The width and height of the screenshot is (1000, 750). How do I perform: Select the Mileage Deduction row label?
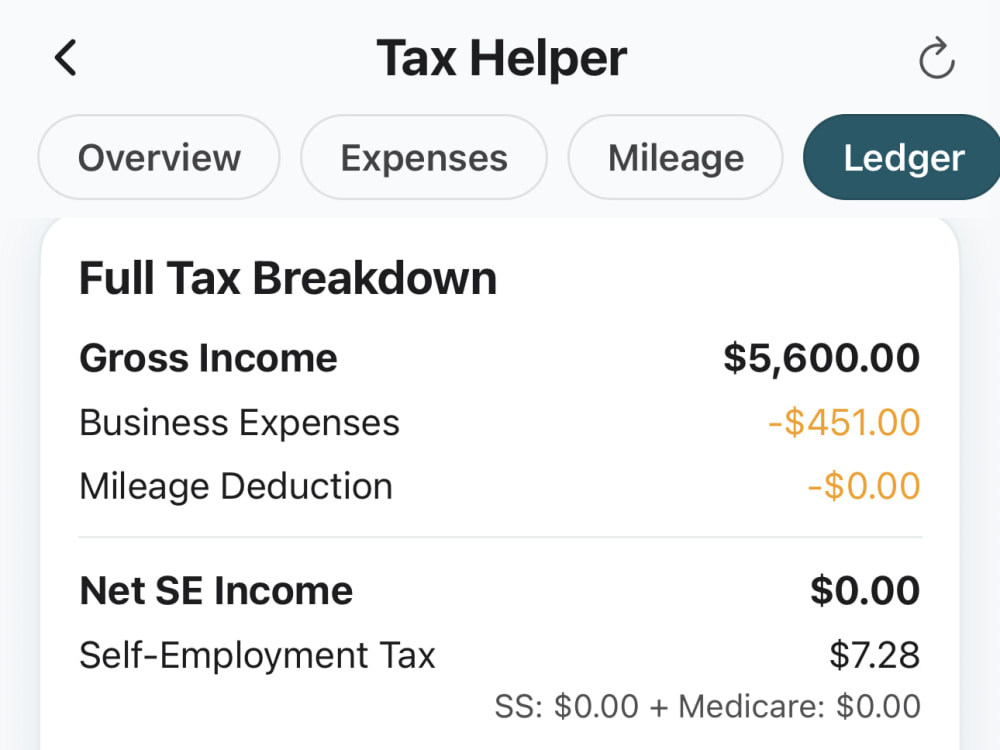(235, 487)
